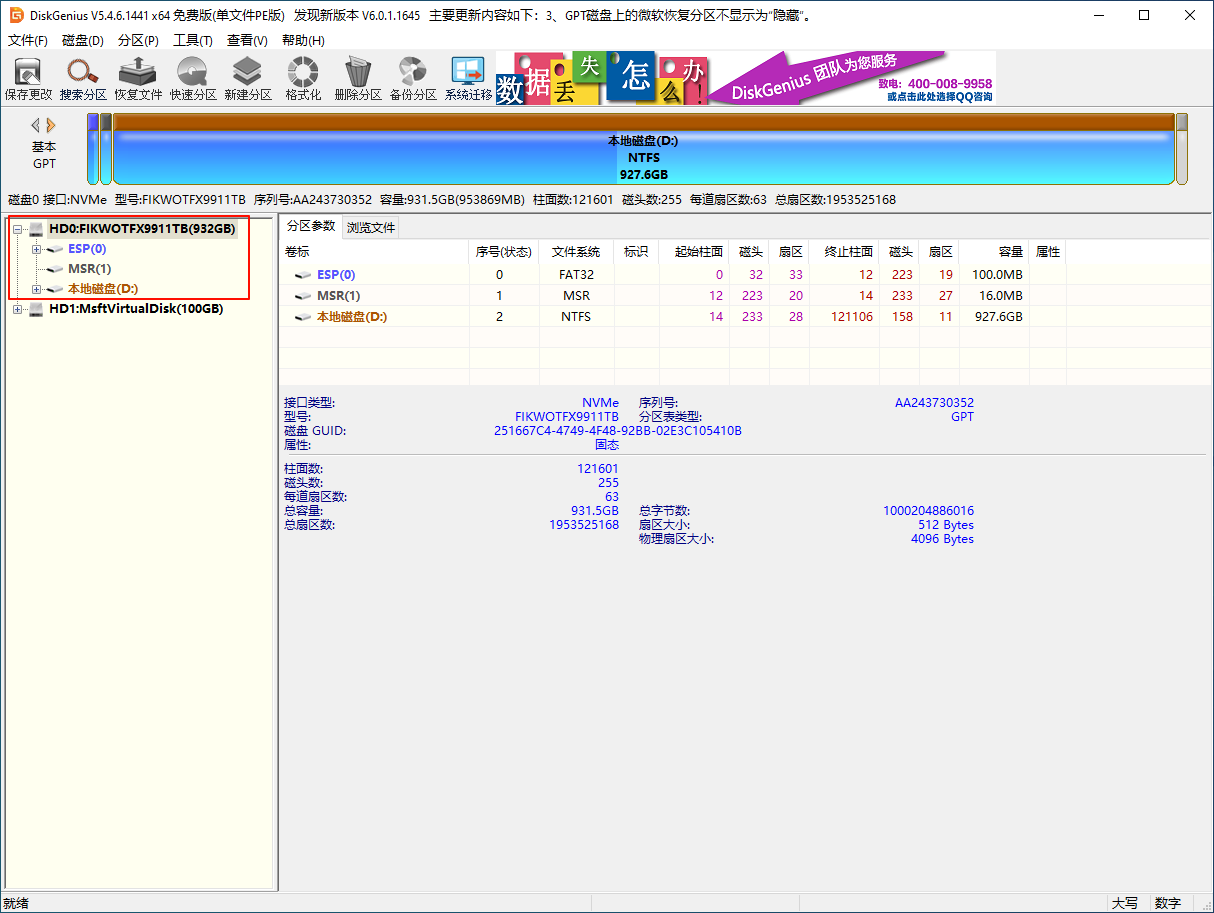Screen dimensions: 1214x913
Task: Click the 文件系统 column header
Action: pos(576,252)
